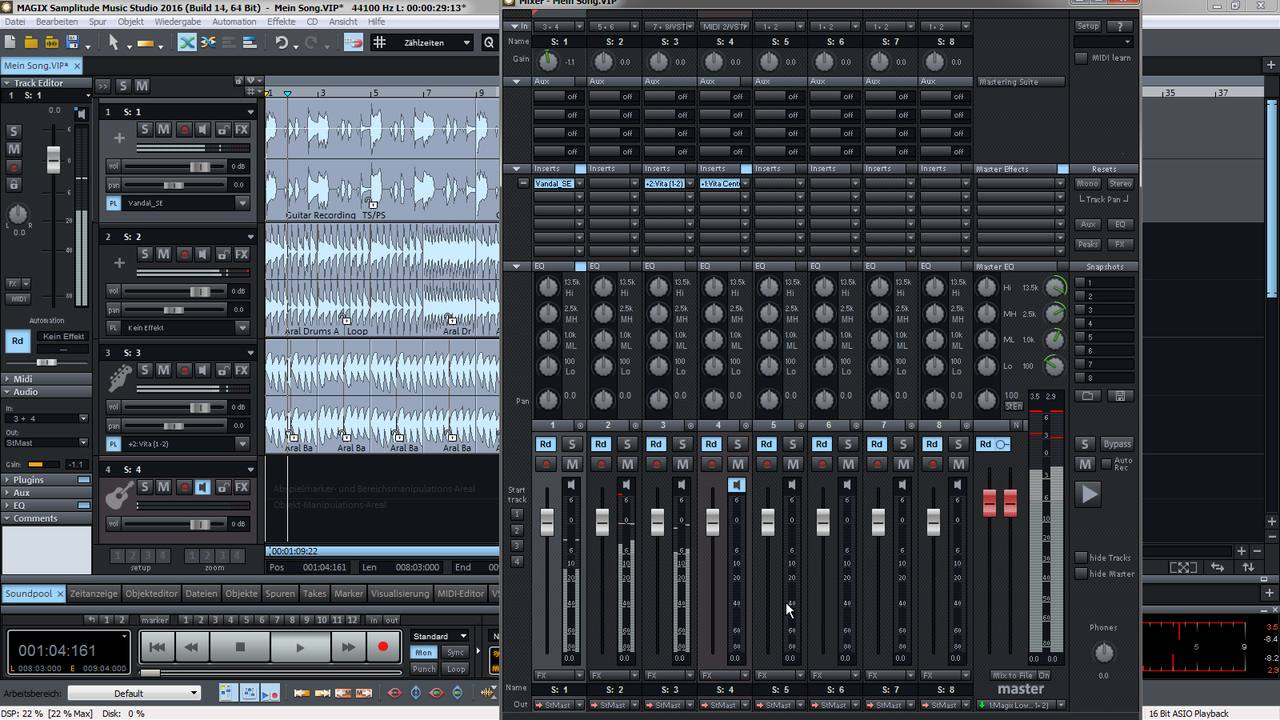Switch to the MIDI-Editor tab
Image resolution: width=1280 pixels, height=720 pixels.
(x=460, y=593)
